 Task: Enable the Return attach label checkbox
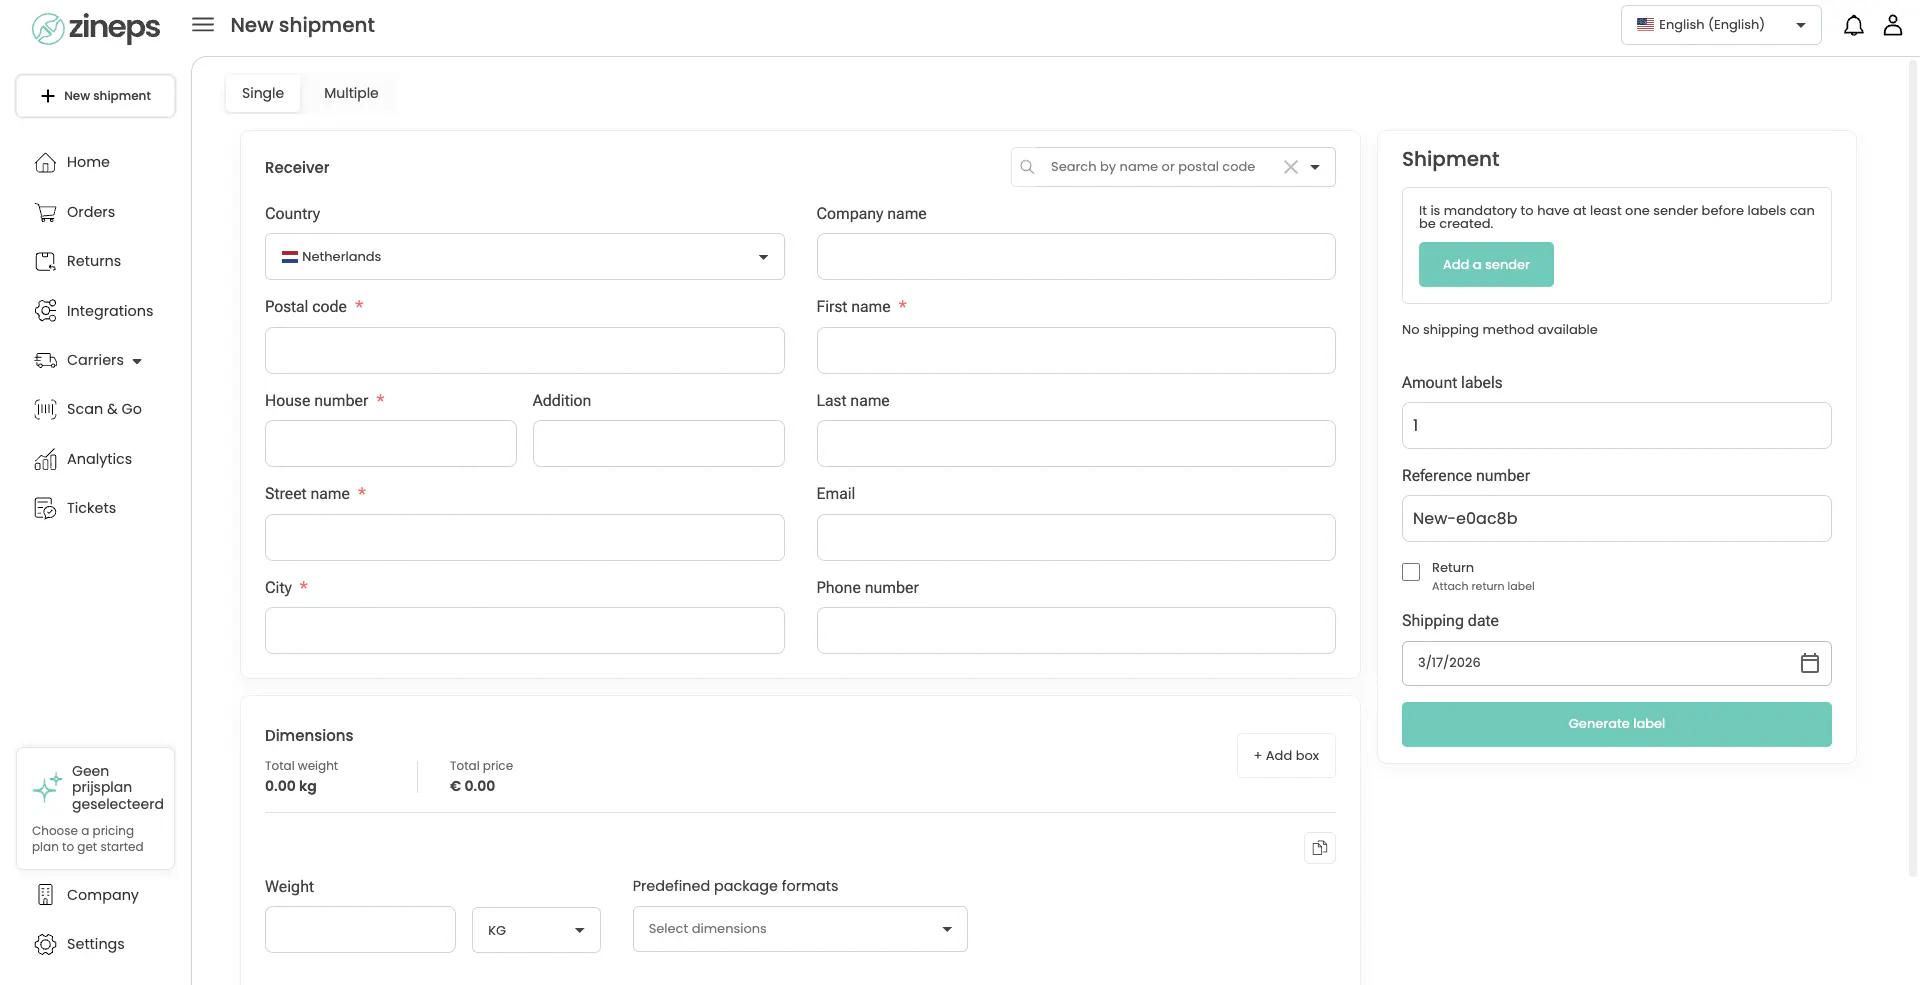coord(1411,572)
